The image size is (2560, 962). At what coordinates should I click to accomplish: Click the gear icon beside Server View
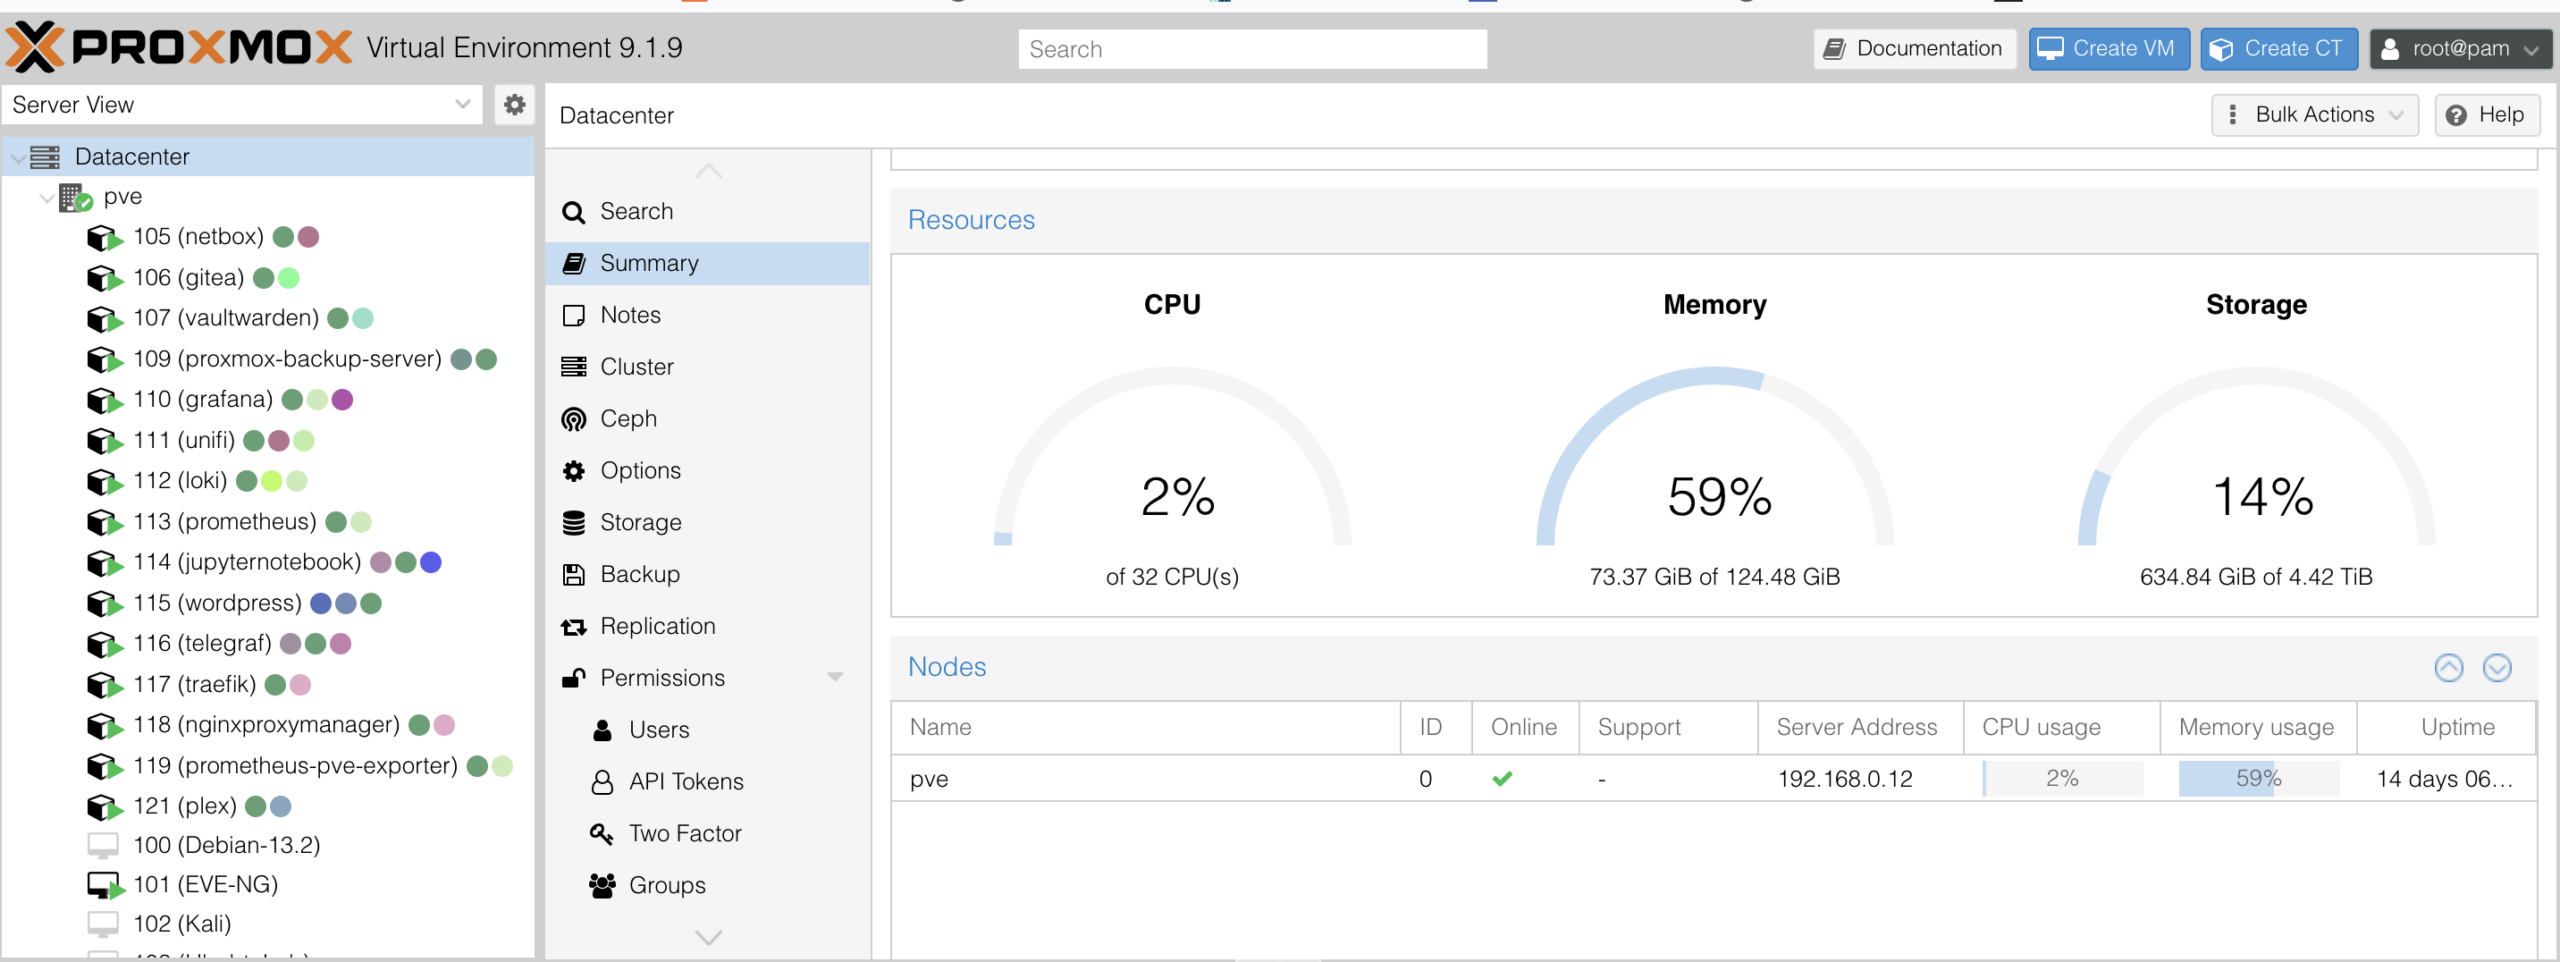tap(514, 105)
